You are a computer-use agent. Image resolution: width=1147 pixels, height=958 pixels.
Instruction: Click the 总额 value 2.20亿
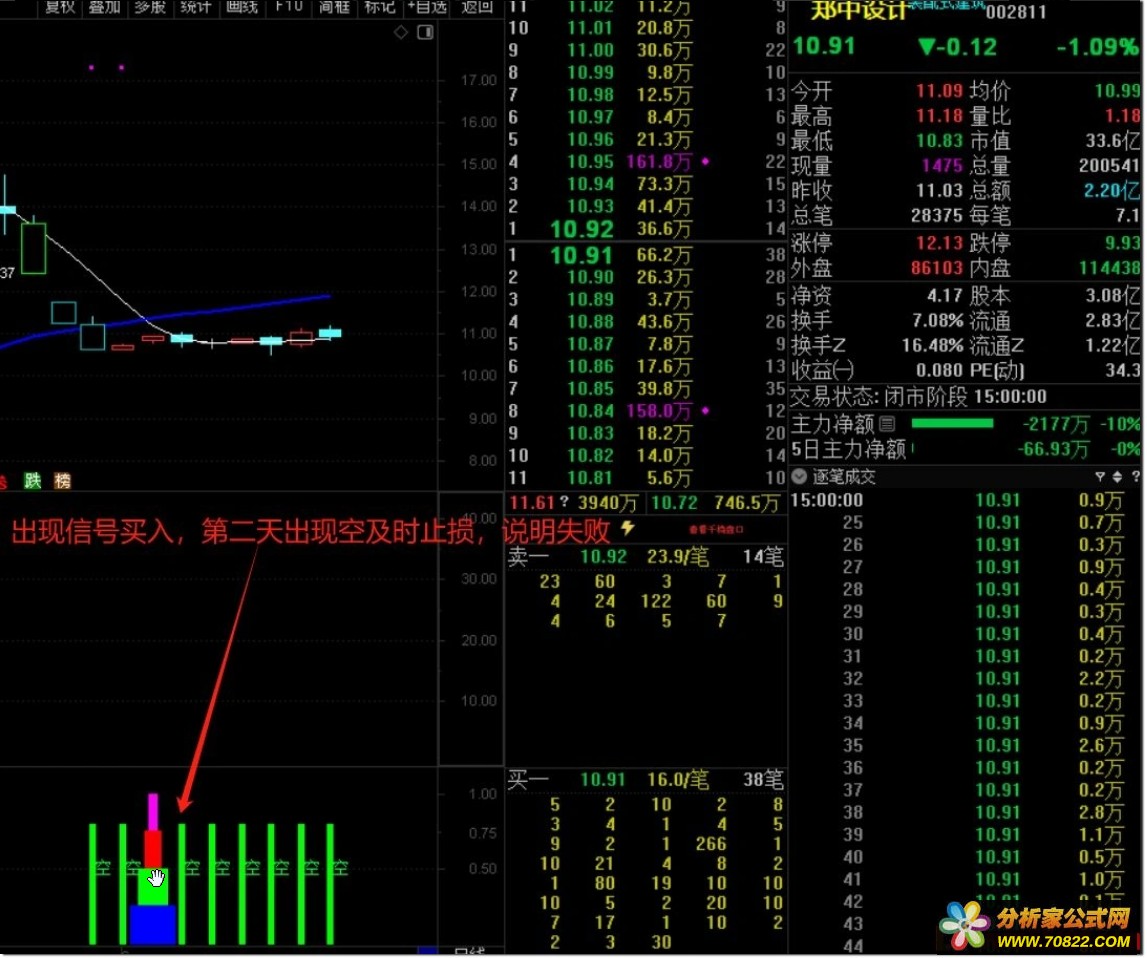pos(1111,191)
